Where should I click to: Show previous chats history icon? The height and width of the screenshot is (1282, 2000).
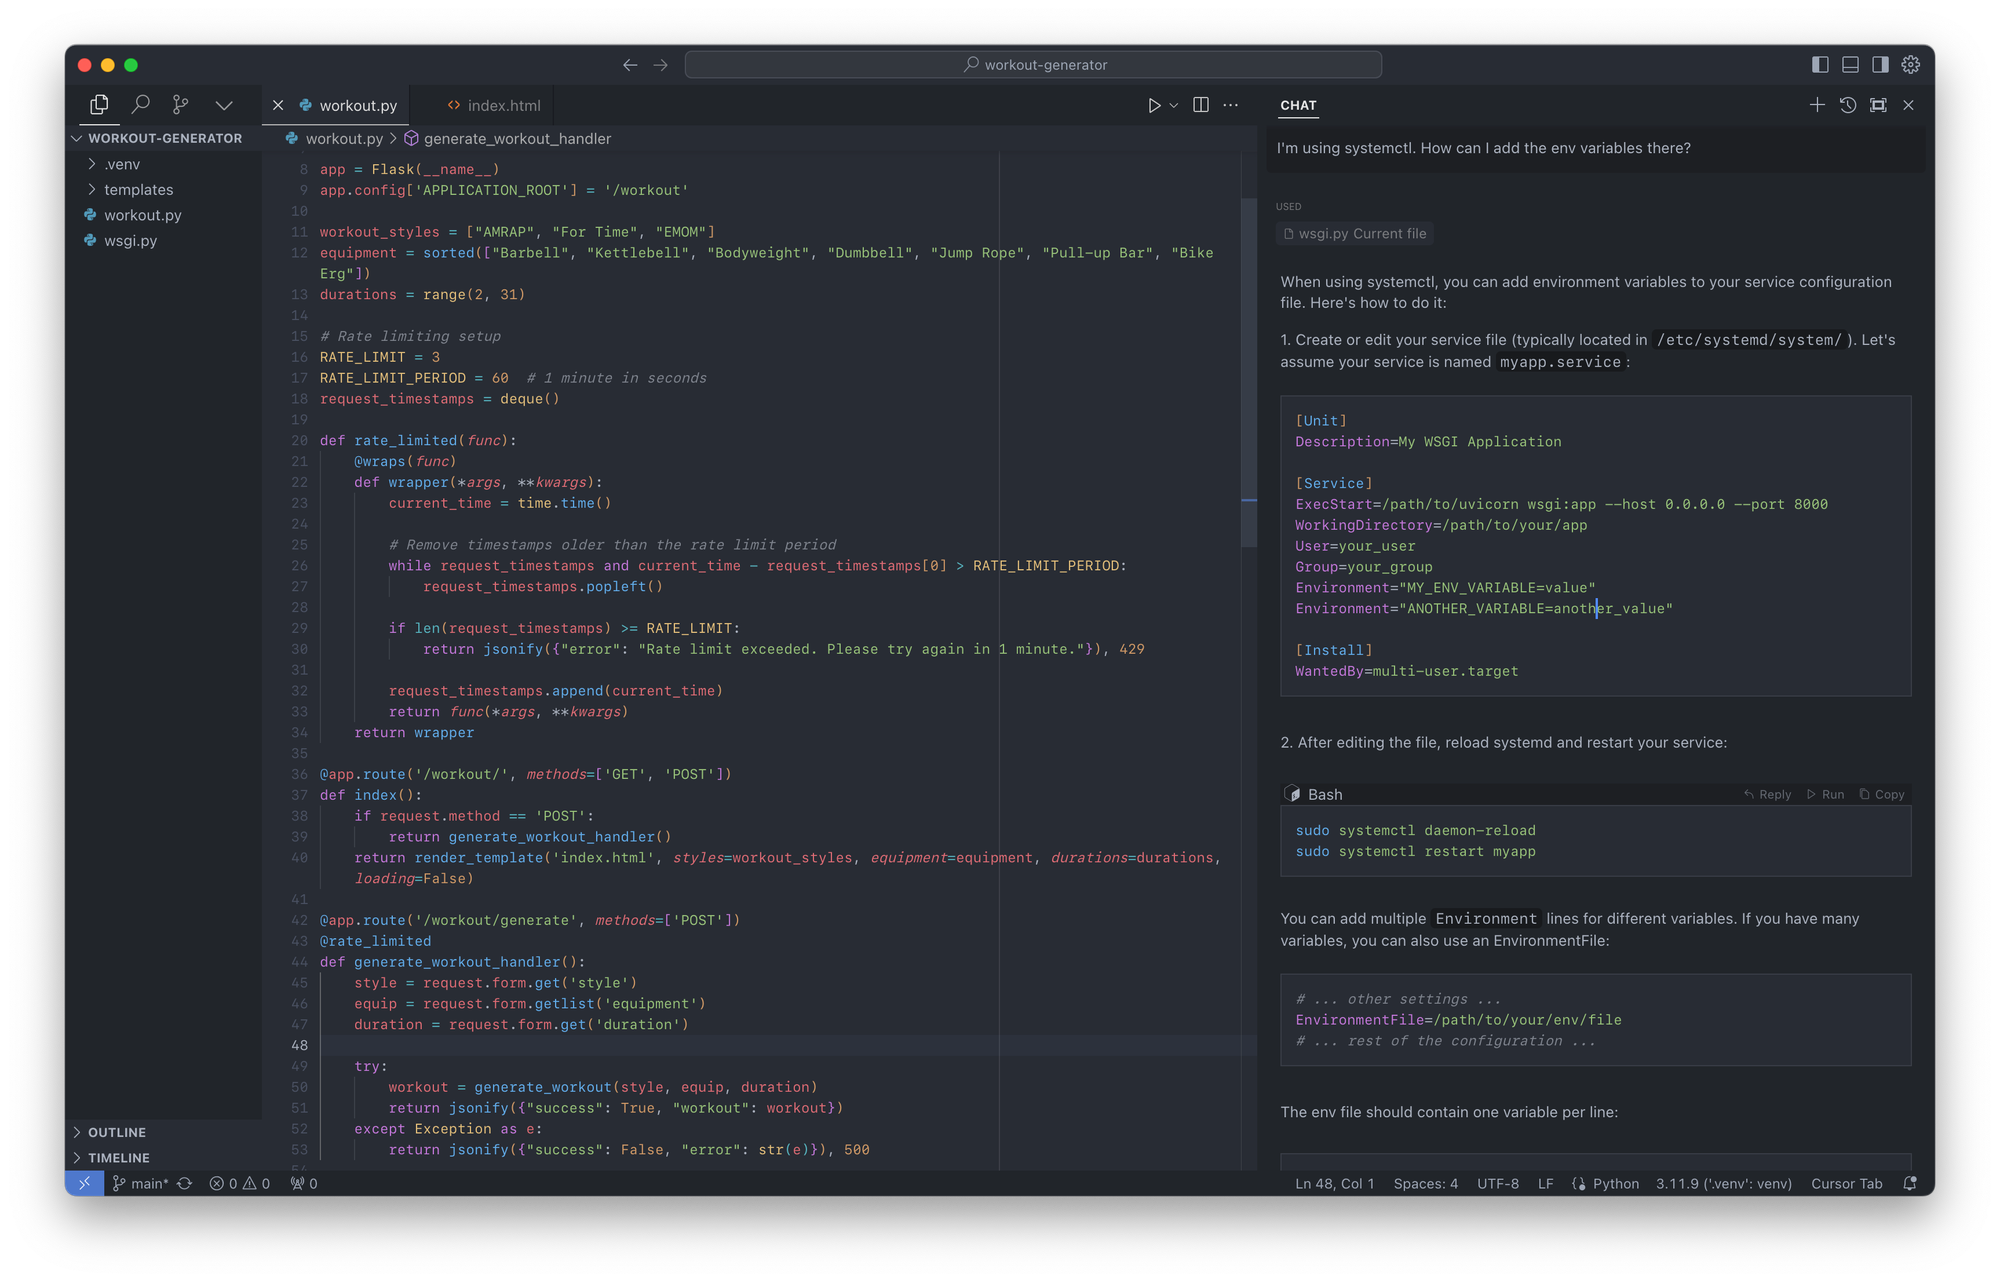click(x=1848, y=105)
